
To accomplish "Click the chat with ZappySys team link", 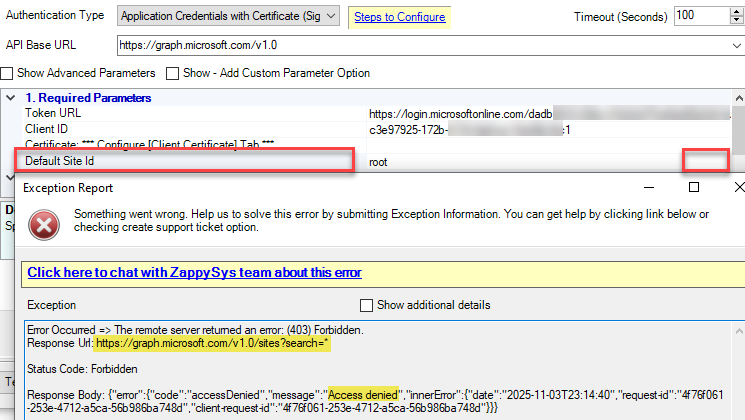I will 194,272.
